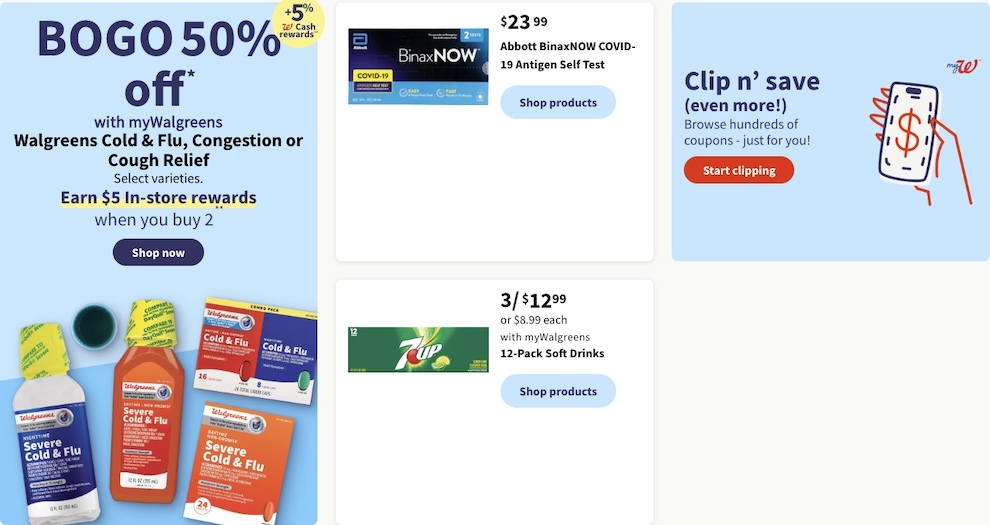Open Shop products for BinaxNOW test
Viewport: 990px width, 525px height.
tap(558, 102)
